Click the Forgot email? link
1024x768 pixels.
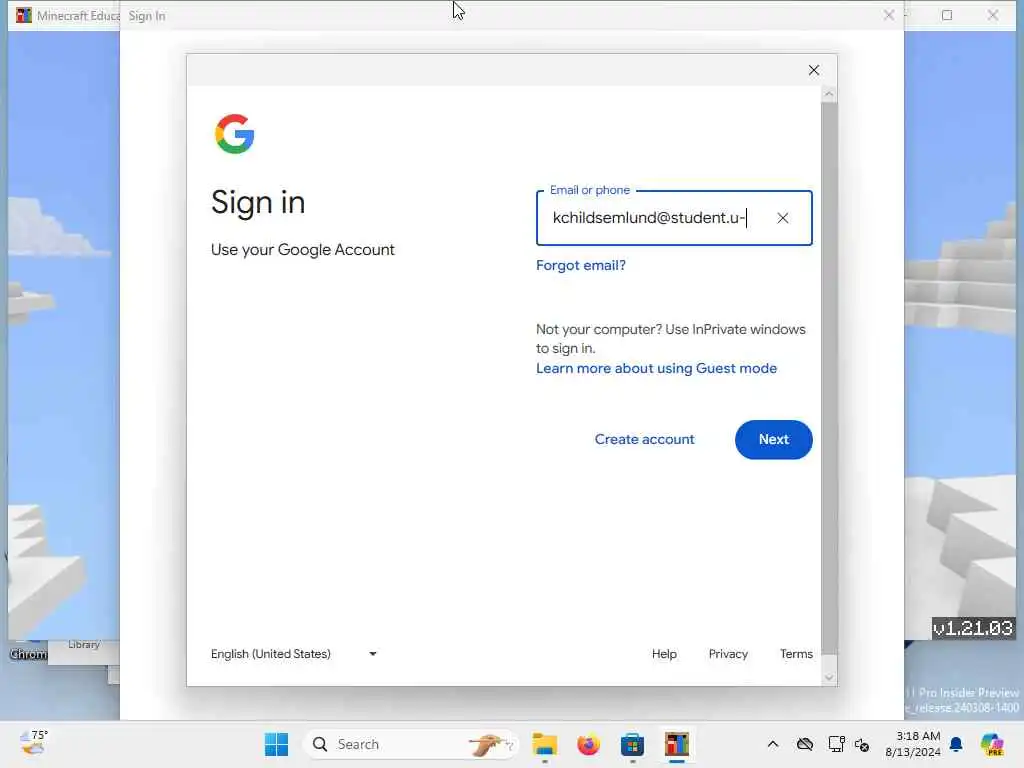tap(581, 265)
